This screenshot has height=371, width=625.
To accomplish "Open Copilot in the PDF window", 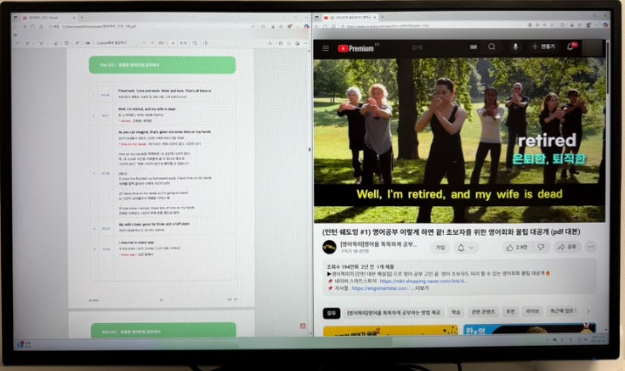I will (306, 26).
